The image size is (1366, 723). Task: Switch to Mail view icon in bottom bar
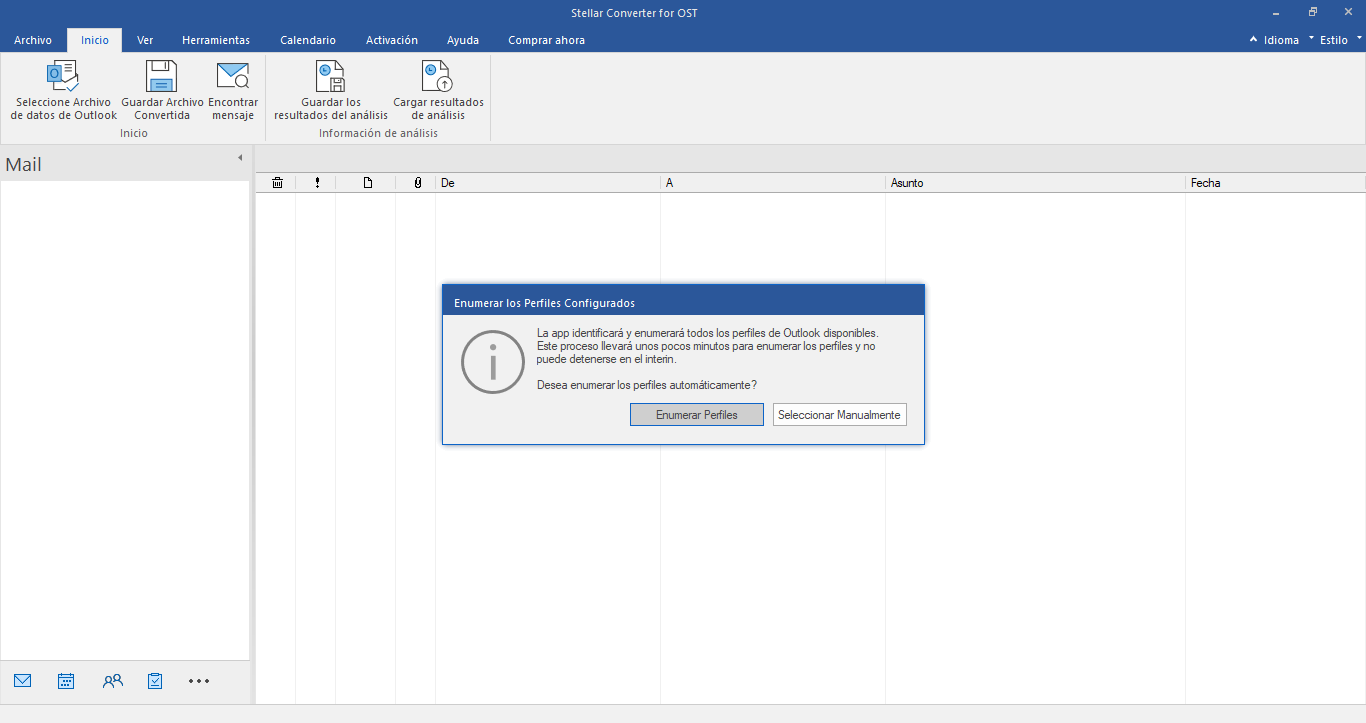(x=23, y=681)
